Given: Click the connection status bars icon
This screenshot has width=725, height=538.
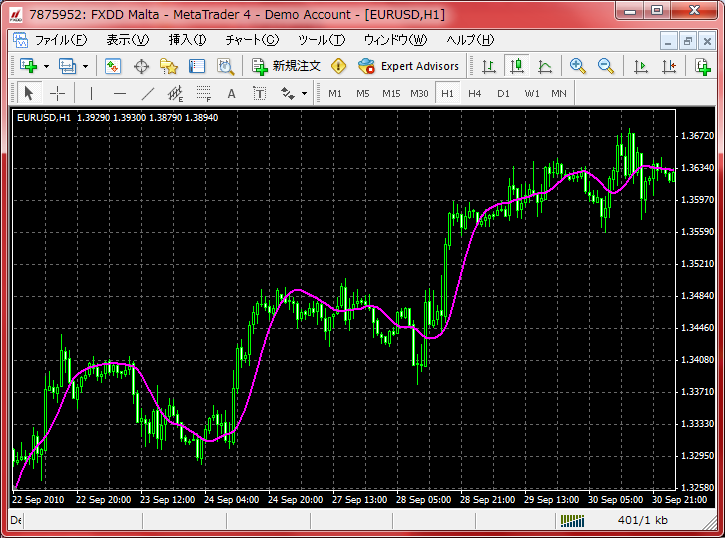Looking at the screenshot, I should (572, 521).
